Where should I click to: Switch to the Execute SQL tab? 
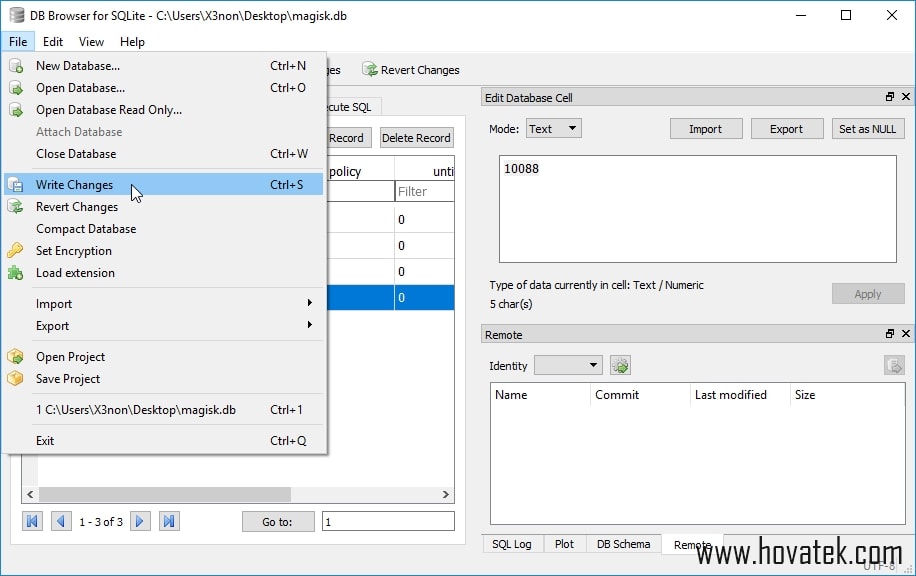pyautogui.click(x=353, y=107)
